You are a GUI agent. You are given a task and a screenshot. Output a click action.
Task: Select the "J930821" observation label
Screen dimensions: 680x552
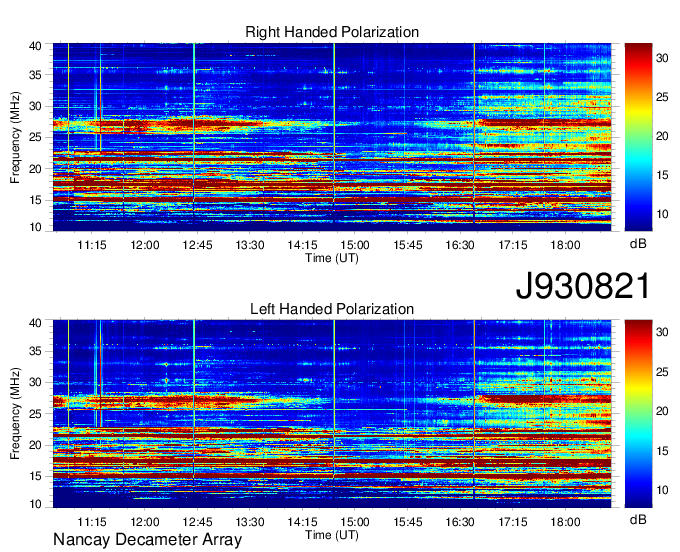point(583,286)
